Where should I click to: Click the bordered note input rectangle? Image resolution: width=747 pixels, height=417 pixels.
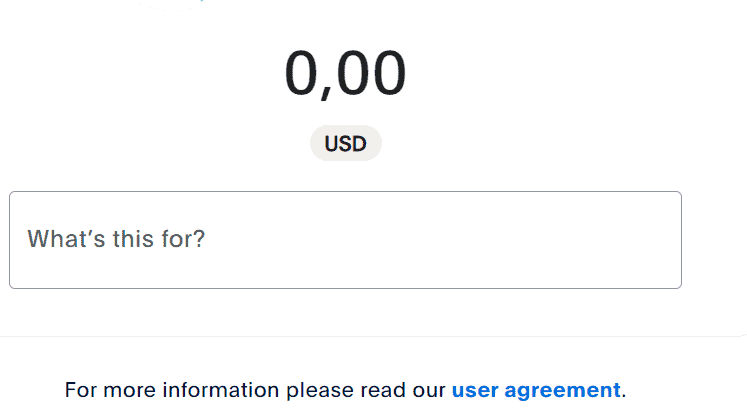(x=345, y=240)
